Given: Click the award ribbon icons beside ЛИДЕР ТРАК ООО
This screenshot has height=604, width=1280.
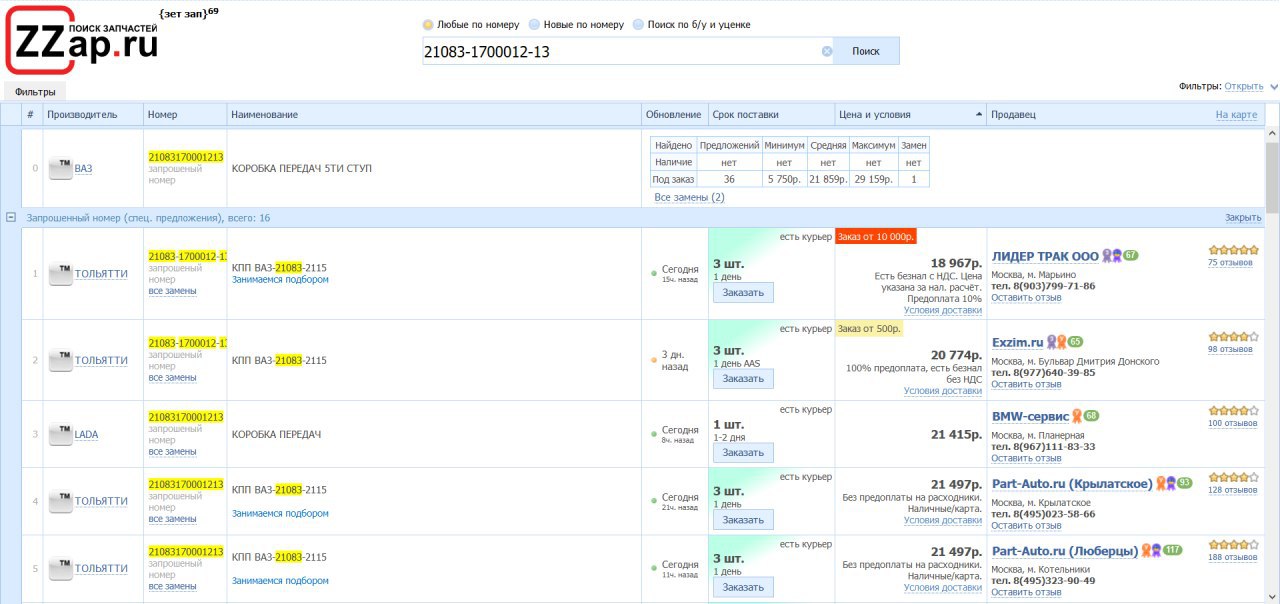Looking at the screenshot, I should [1112, 256].
